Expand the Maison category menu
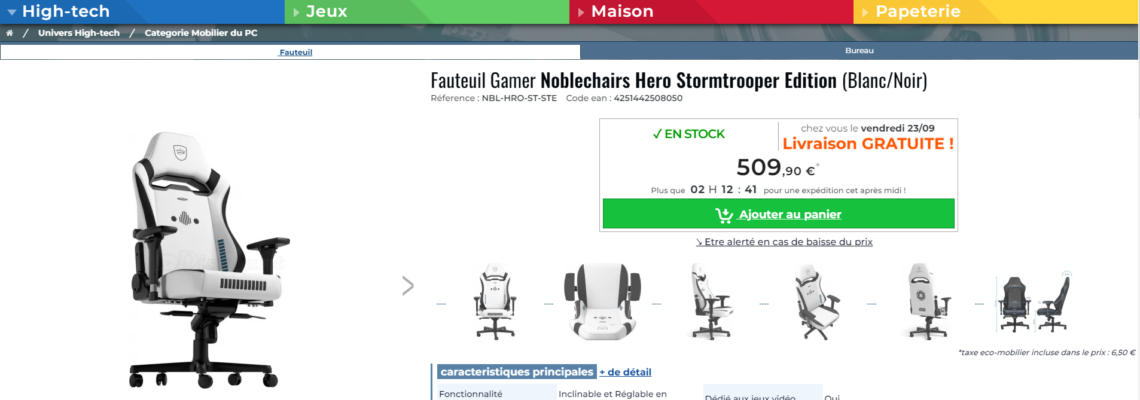This screenshot has width=1140, height=400. click(x=622, y=12)
